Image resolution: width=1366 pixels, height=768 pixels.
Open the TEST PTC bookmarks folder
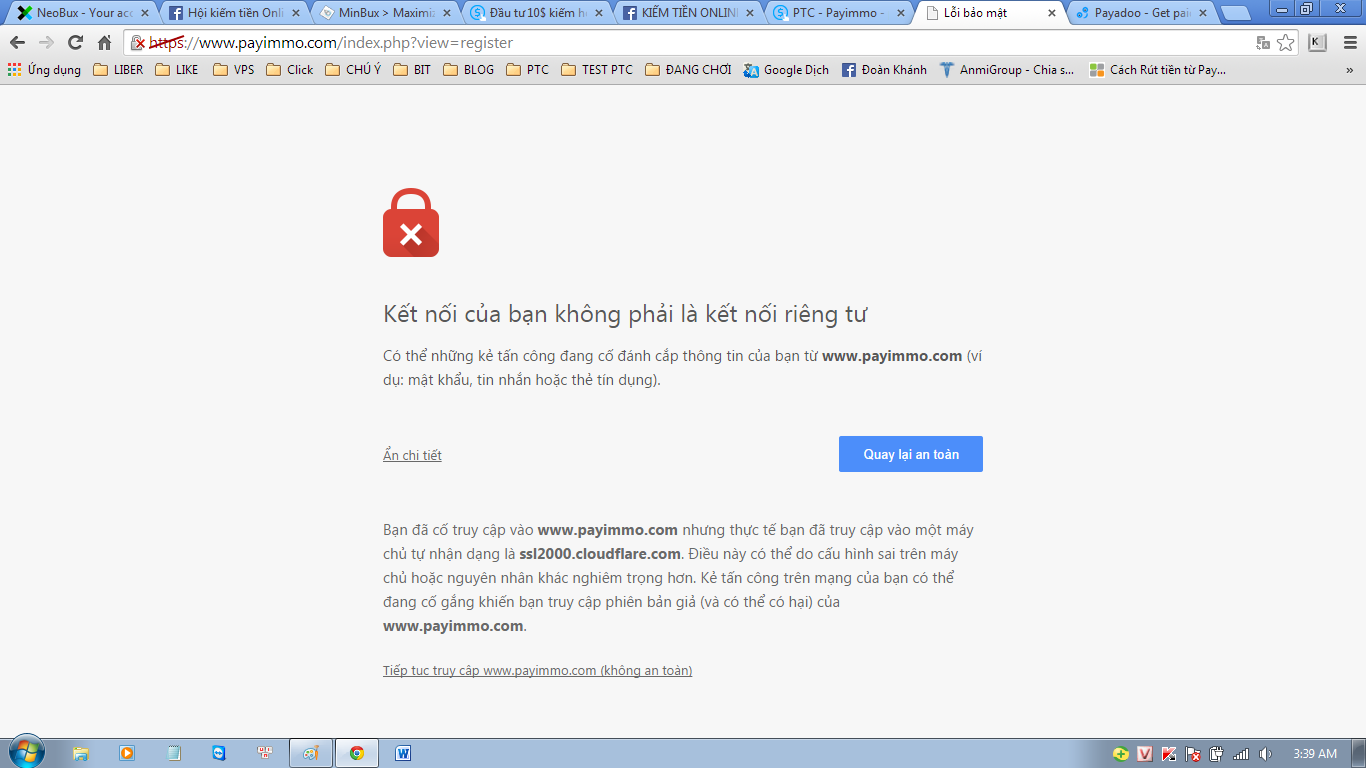[x=598, y=70]
